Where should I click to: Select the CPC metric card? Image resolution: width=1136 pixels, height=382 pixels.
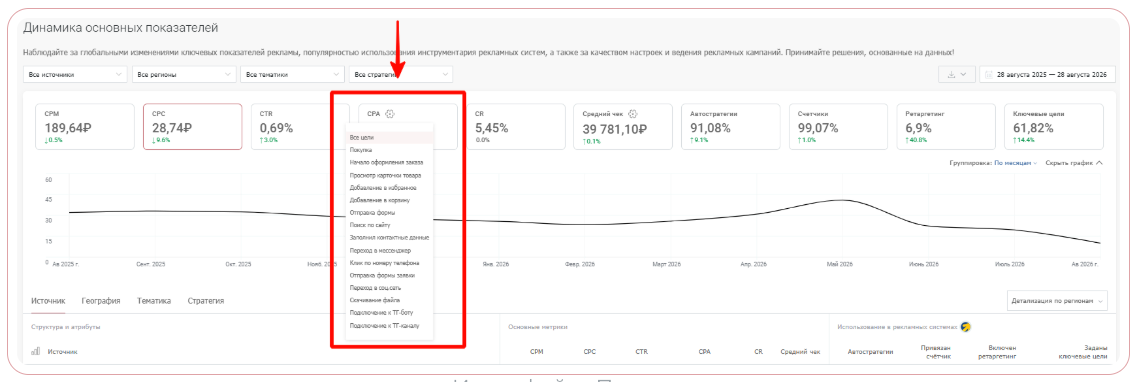click(193, 126)
